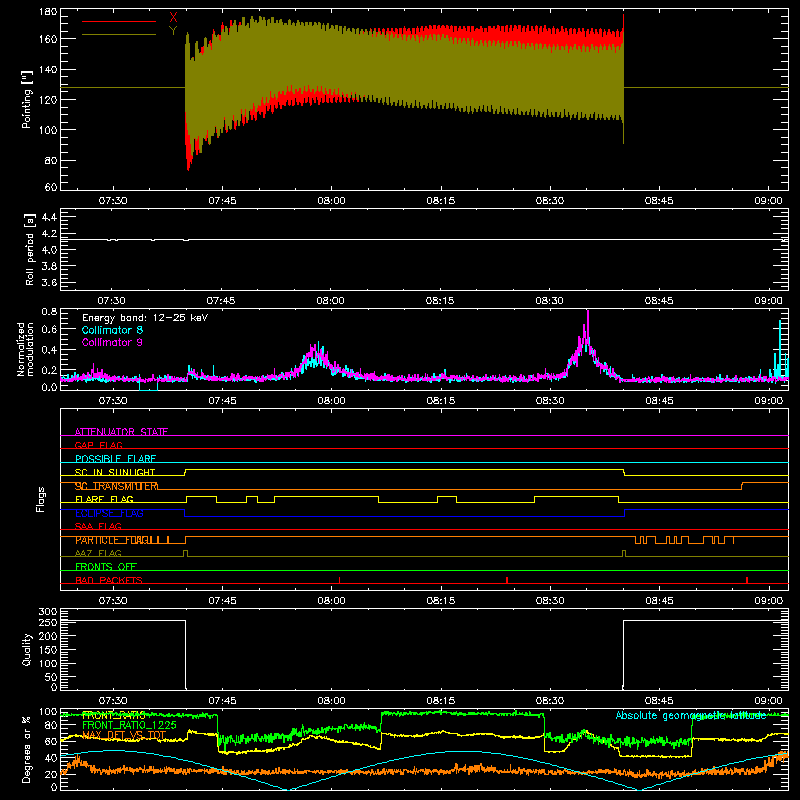
Task: Click the magenta 'Collimator 9' legend entry
Action: tap(112, 342)
